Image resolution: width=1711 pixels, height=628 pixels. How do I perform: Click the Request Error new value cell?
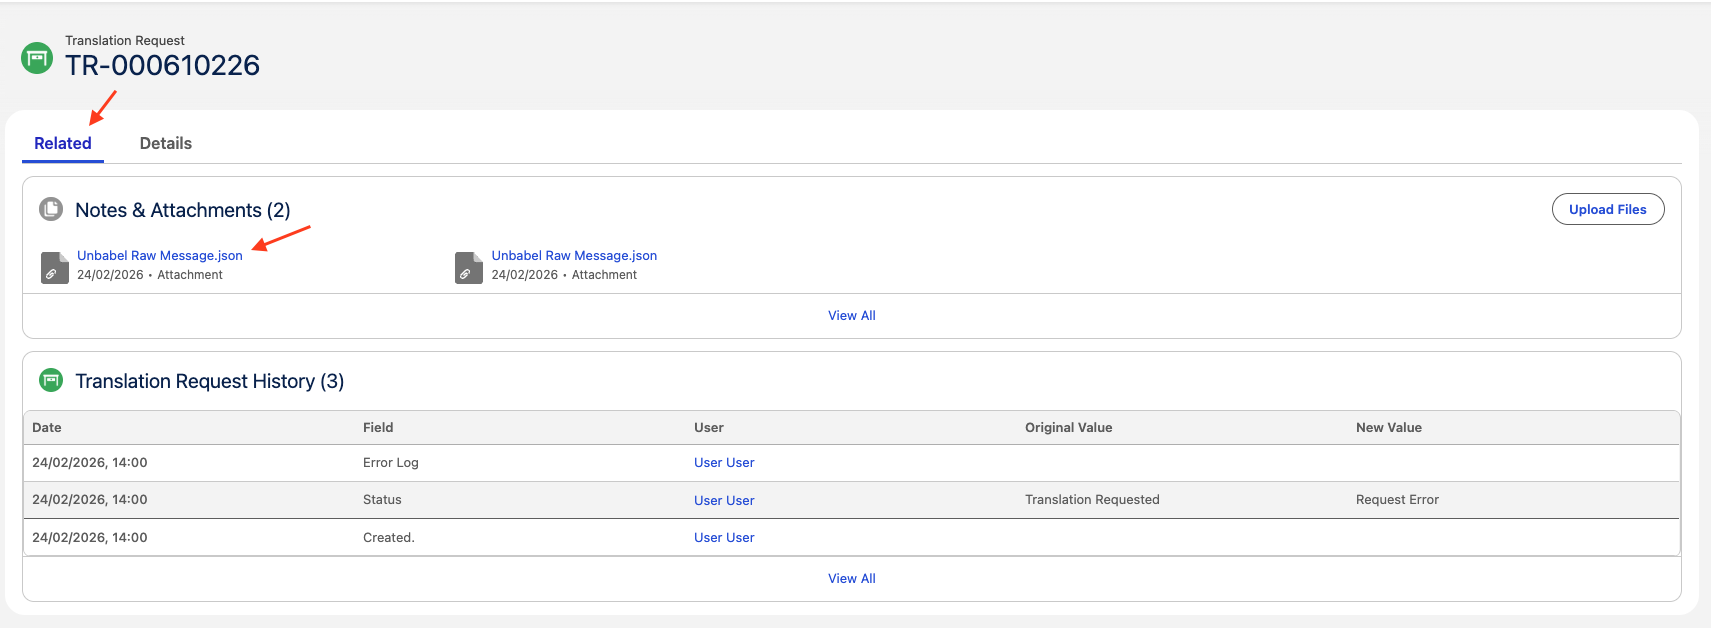pos(1397,499)
